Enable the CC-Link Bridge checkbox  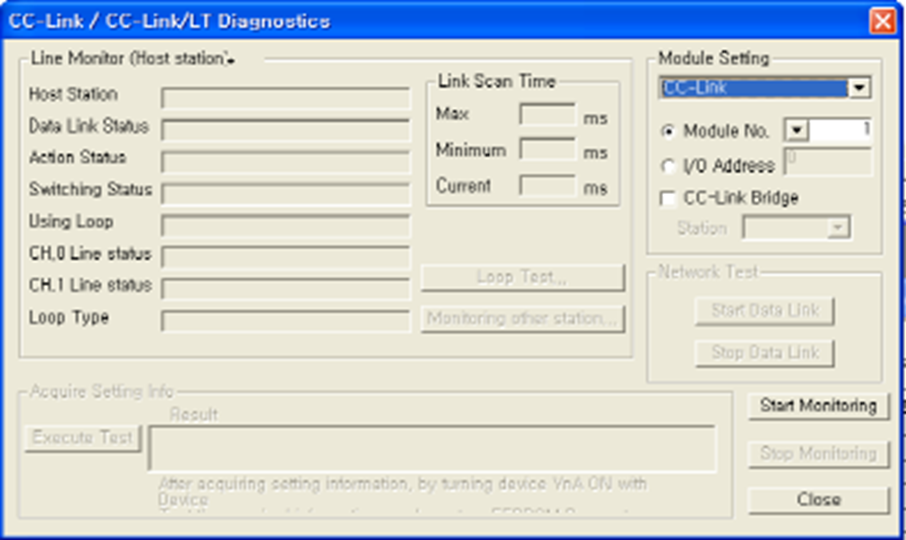pos(668,199)
